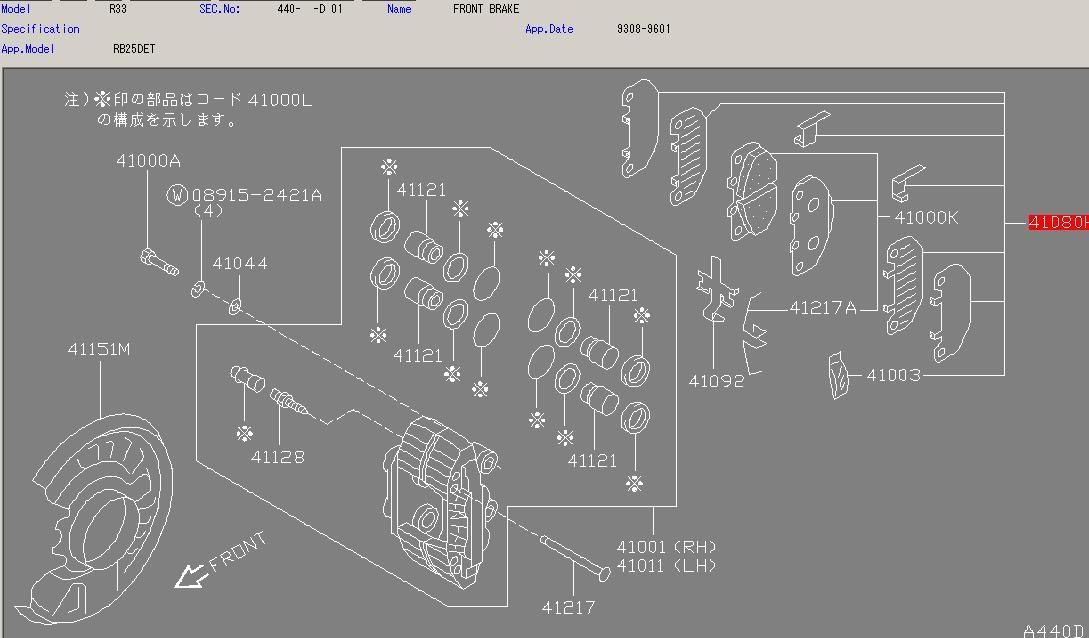Click part number 41000K
This screenshot has height=638, width=1089.
coord(925,216)
